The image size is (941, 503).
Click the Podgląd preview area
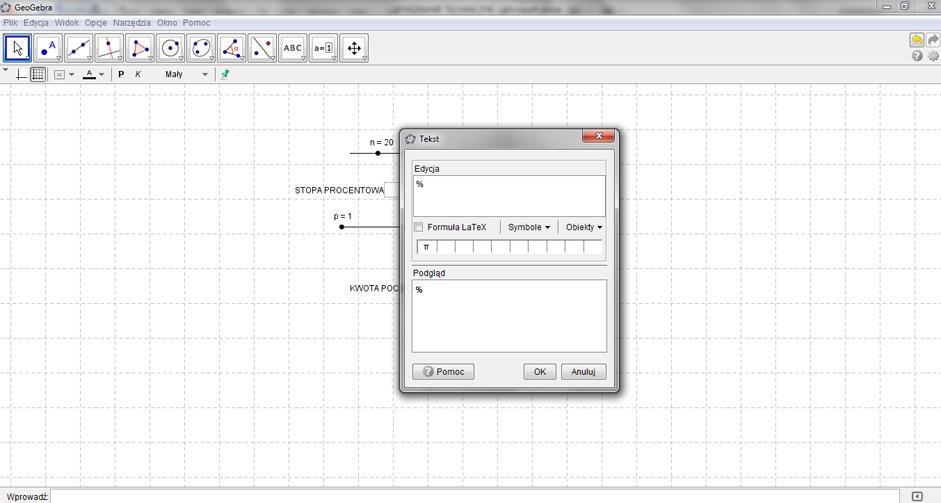pos(509,316)
